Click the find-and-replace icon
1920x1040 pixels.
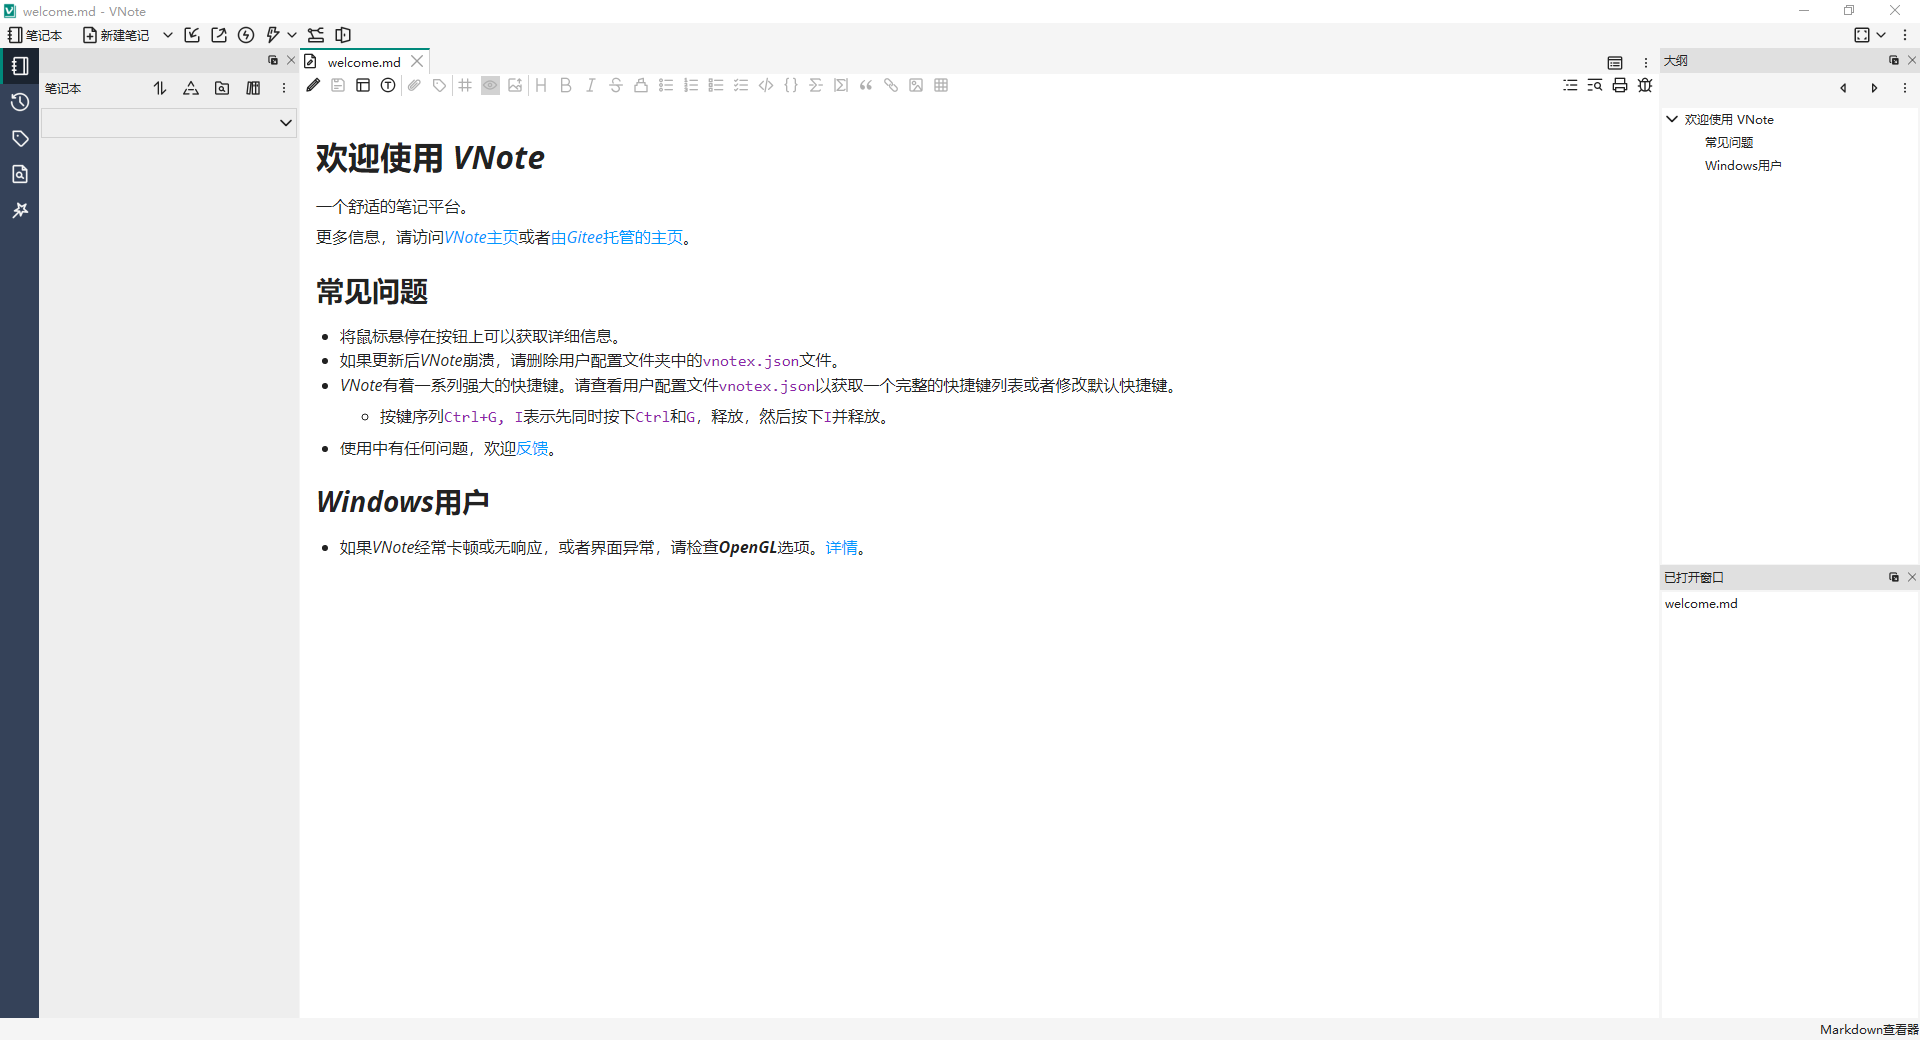(1595, 86)
